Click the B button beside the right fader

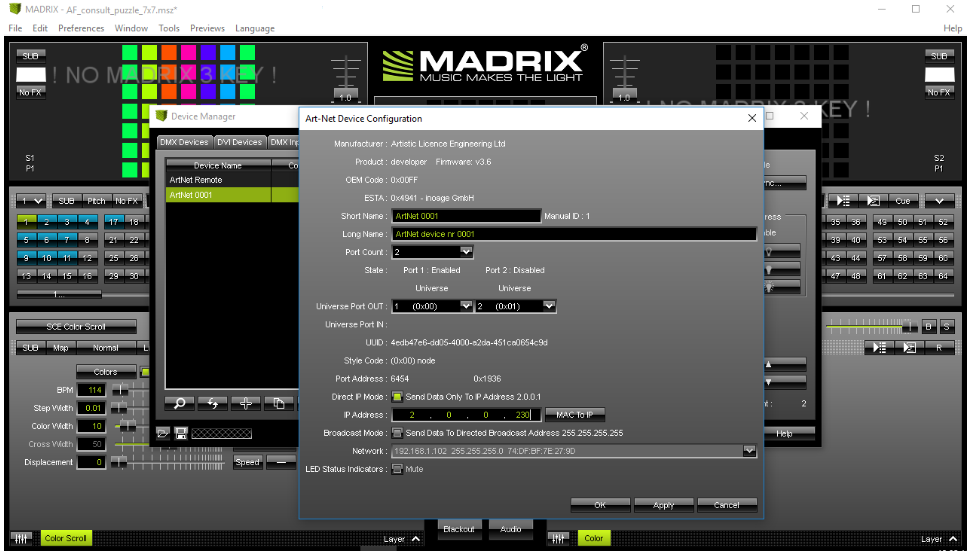click(928, 326)
